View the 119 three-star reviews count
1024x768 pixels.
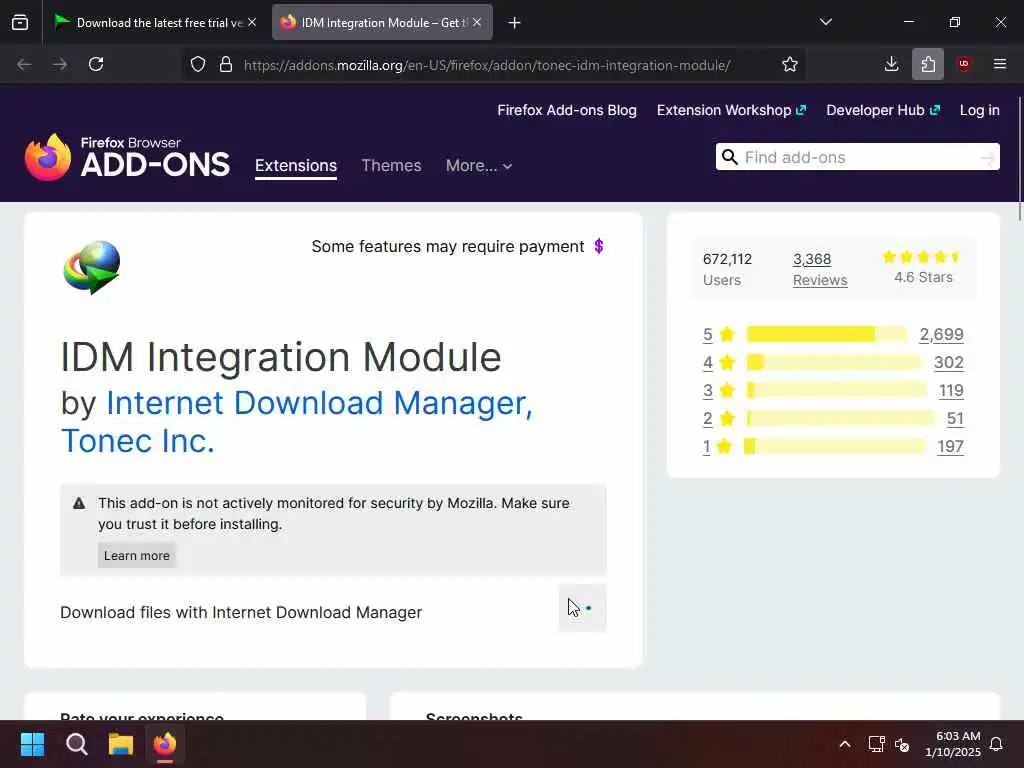pos(952,391)
